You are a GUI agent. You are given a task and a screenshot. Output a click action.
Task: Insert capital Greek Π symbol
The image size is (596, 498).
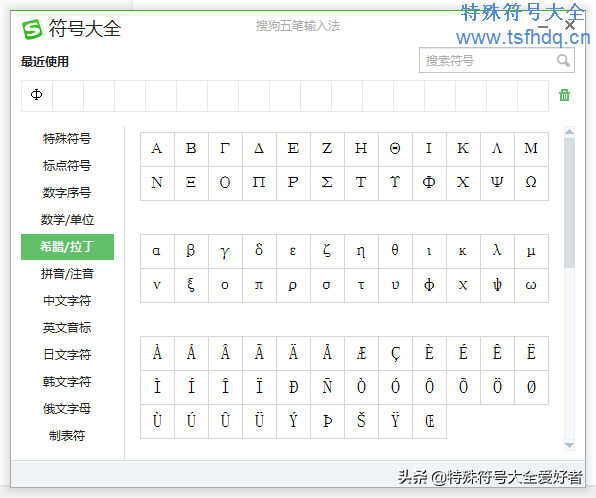pyautogui.click(x=259, y=183)
